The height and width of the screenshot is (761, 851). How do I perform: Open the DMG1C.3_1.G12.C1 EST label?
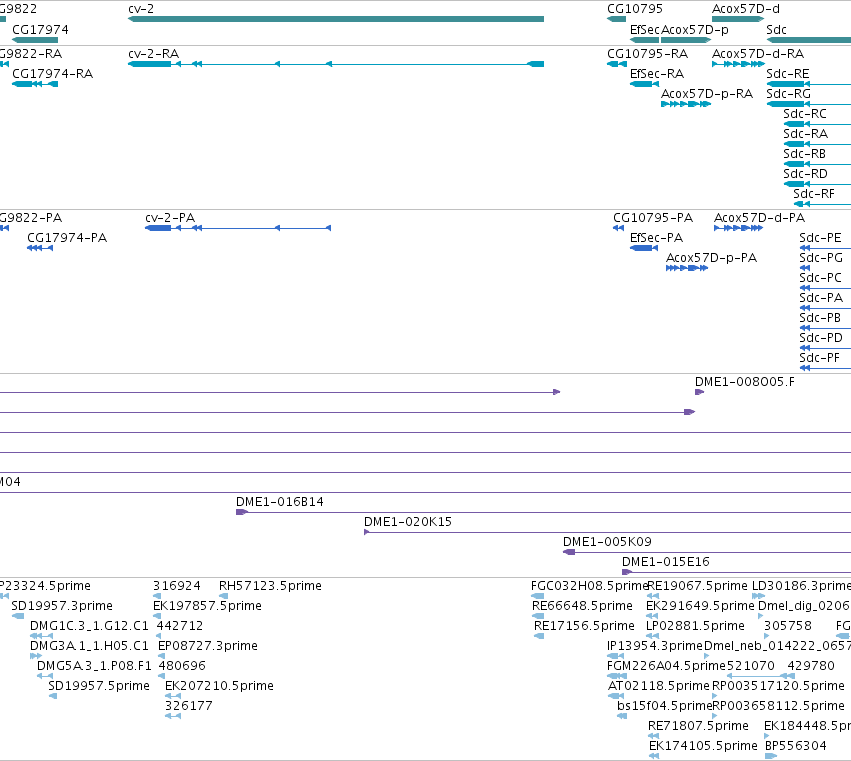pos(89,626)
